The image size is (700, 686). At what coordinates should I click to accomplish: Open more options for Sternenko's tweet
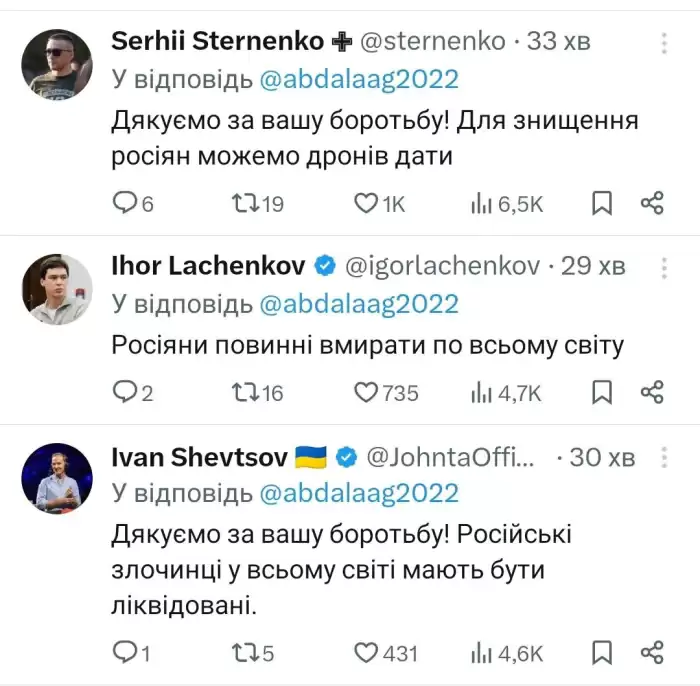[664, 43]
